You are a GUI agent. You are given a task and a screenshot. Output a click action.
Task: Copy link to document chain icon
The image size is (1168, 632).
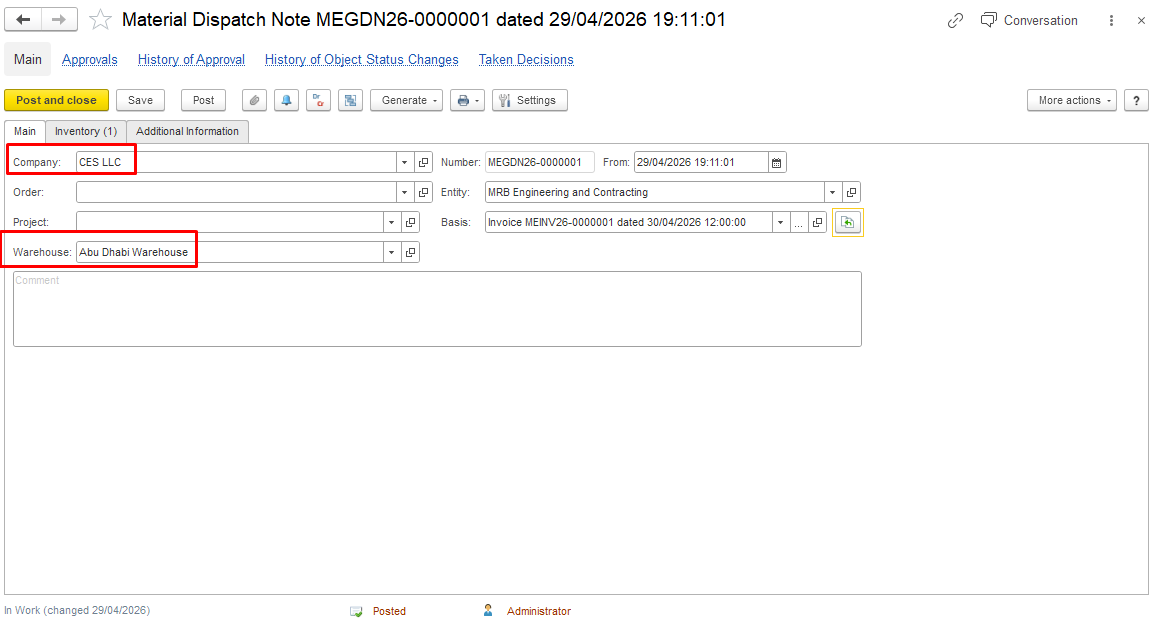point(955,21)
